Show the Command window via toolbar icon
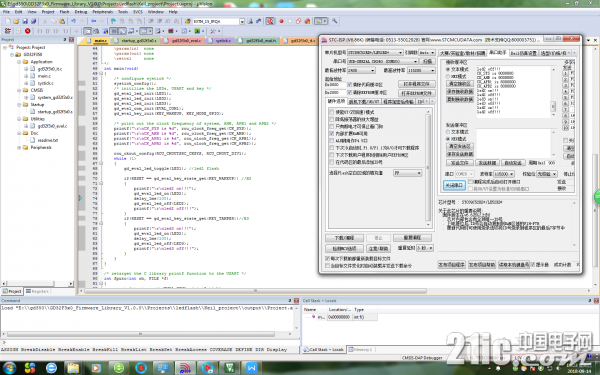 point(88,31)
